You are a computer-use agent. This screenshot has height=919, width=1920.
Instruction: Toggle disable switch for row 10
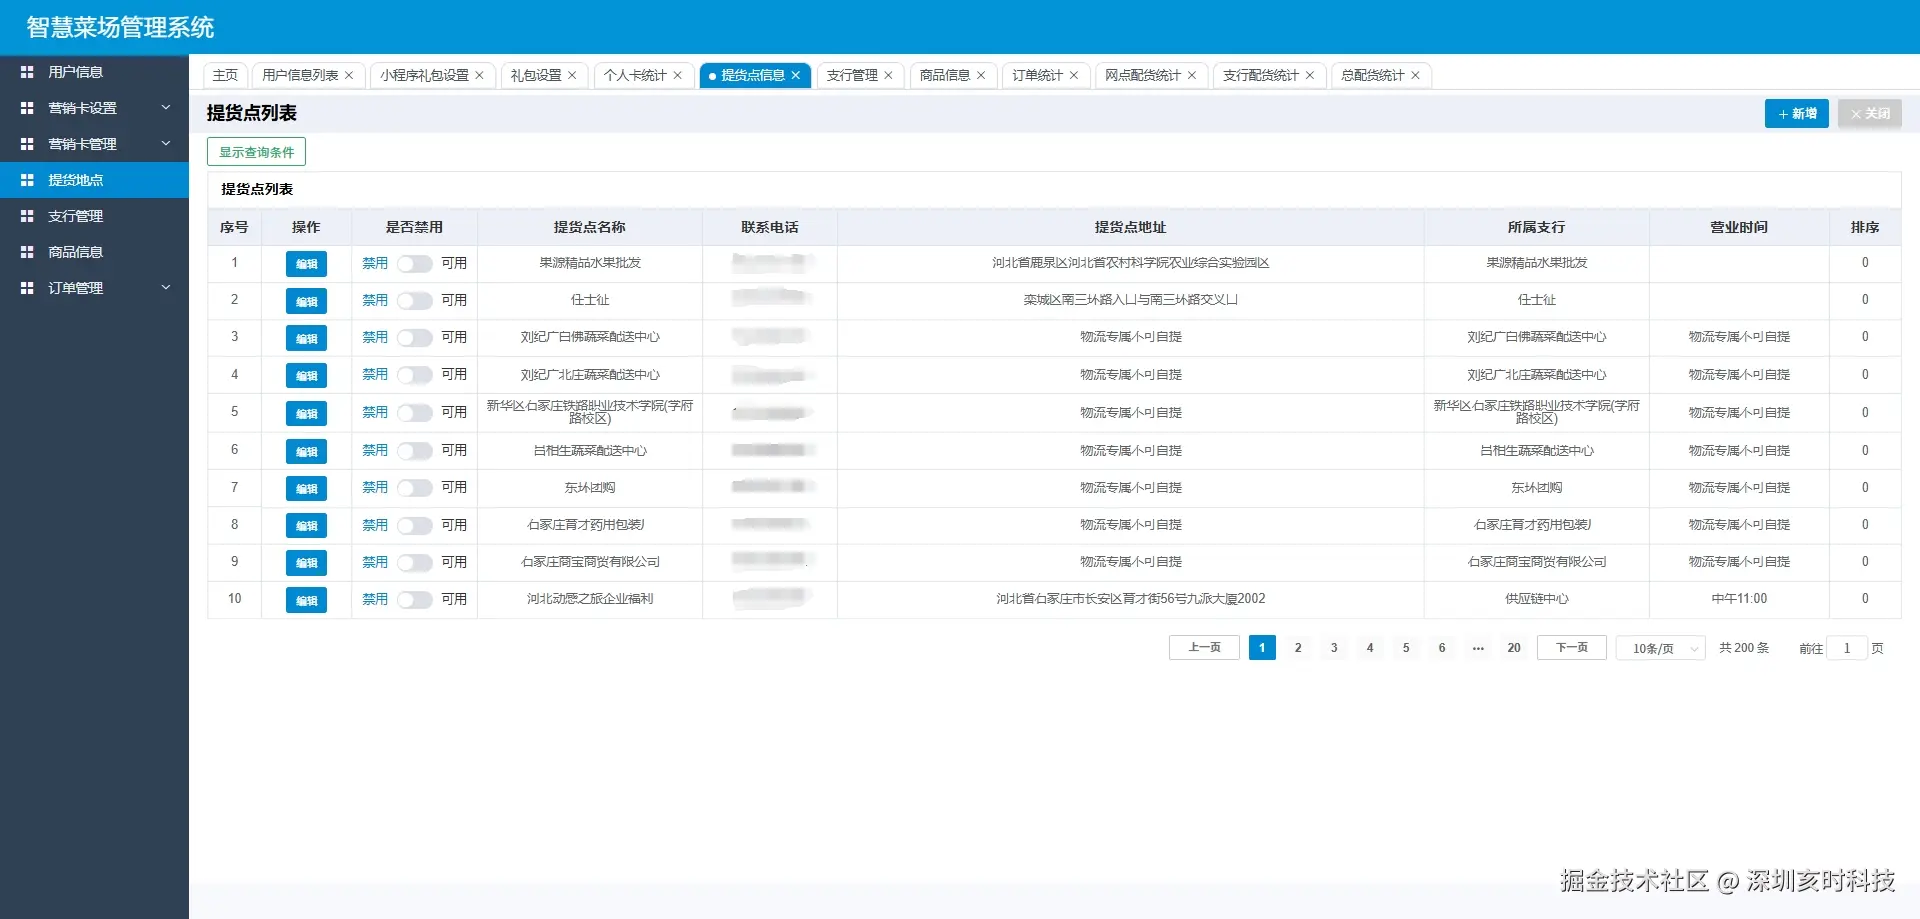[414, 600]
